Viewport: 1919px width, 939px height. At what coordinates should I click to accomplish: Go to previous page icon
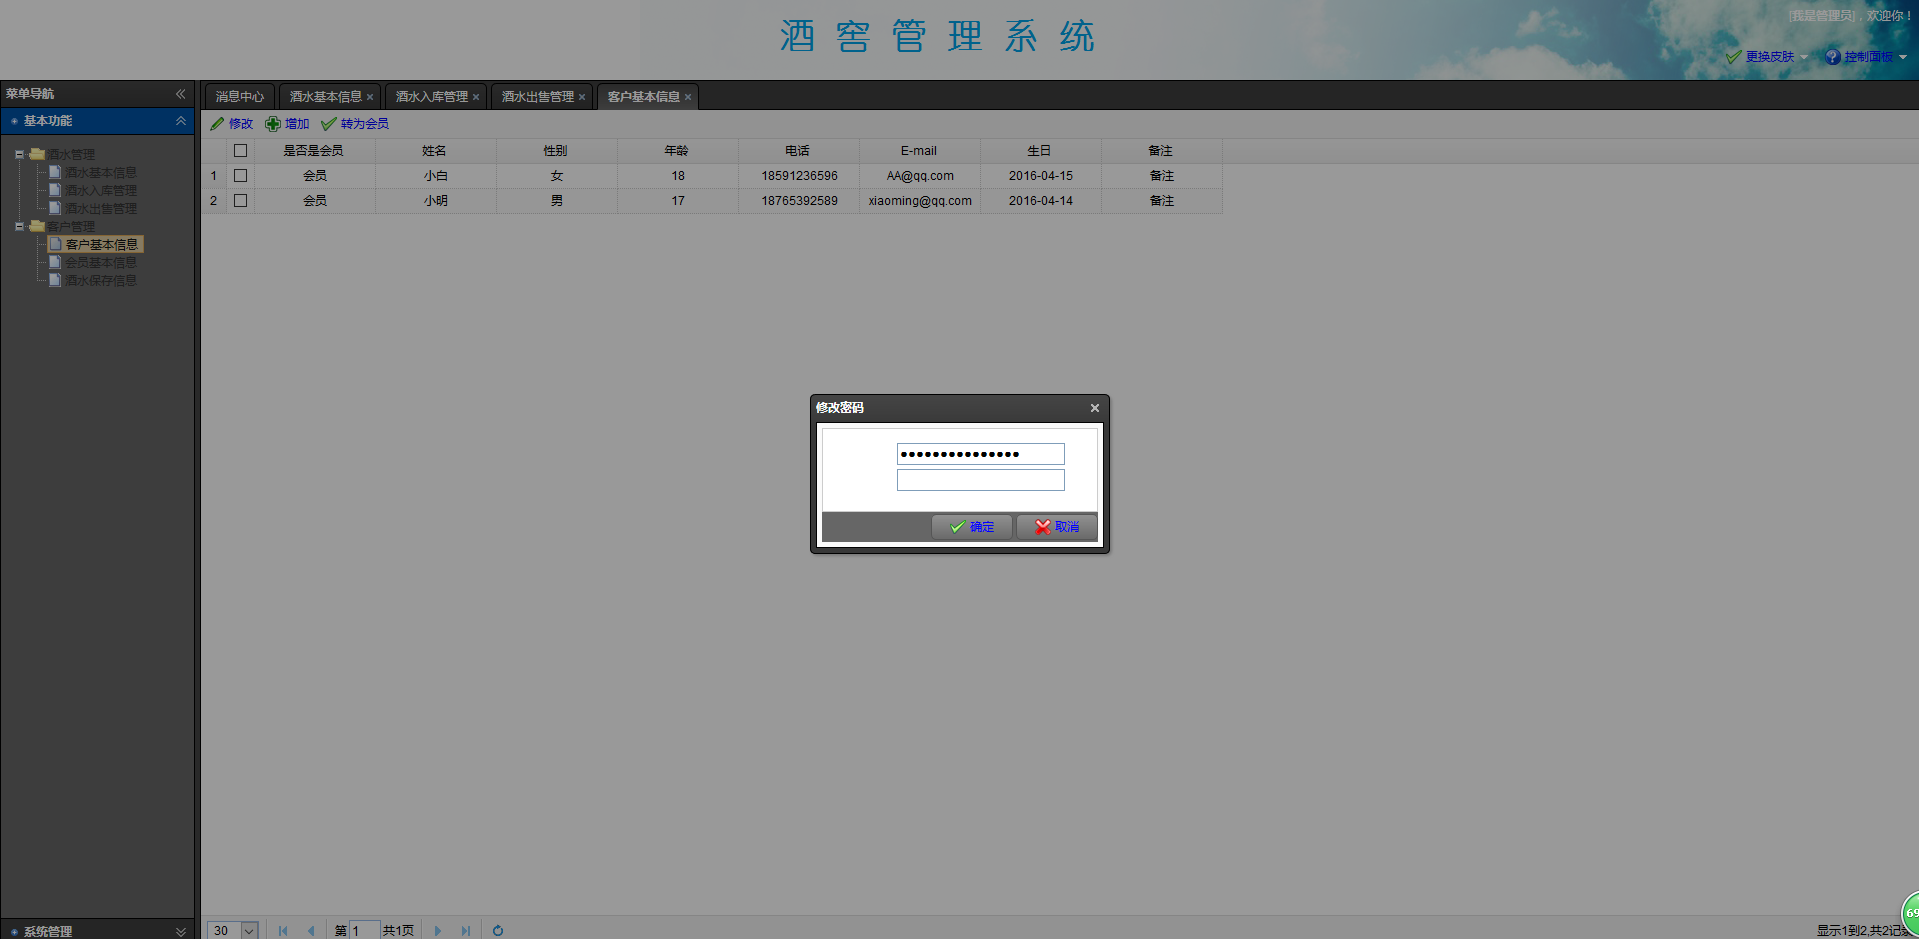pos(311,931)
